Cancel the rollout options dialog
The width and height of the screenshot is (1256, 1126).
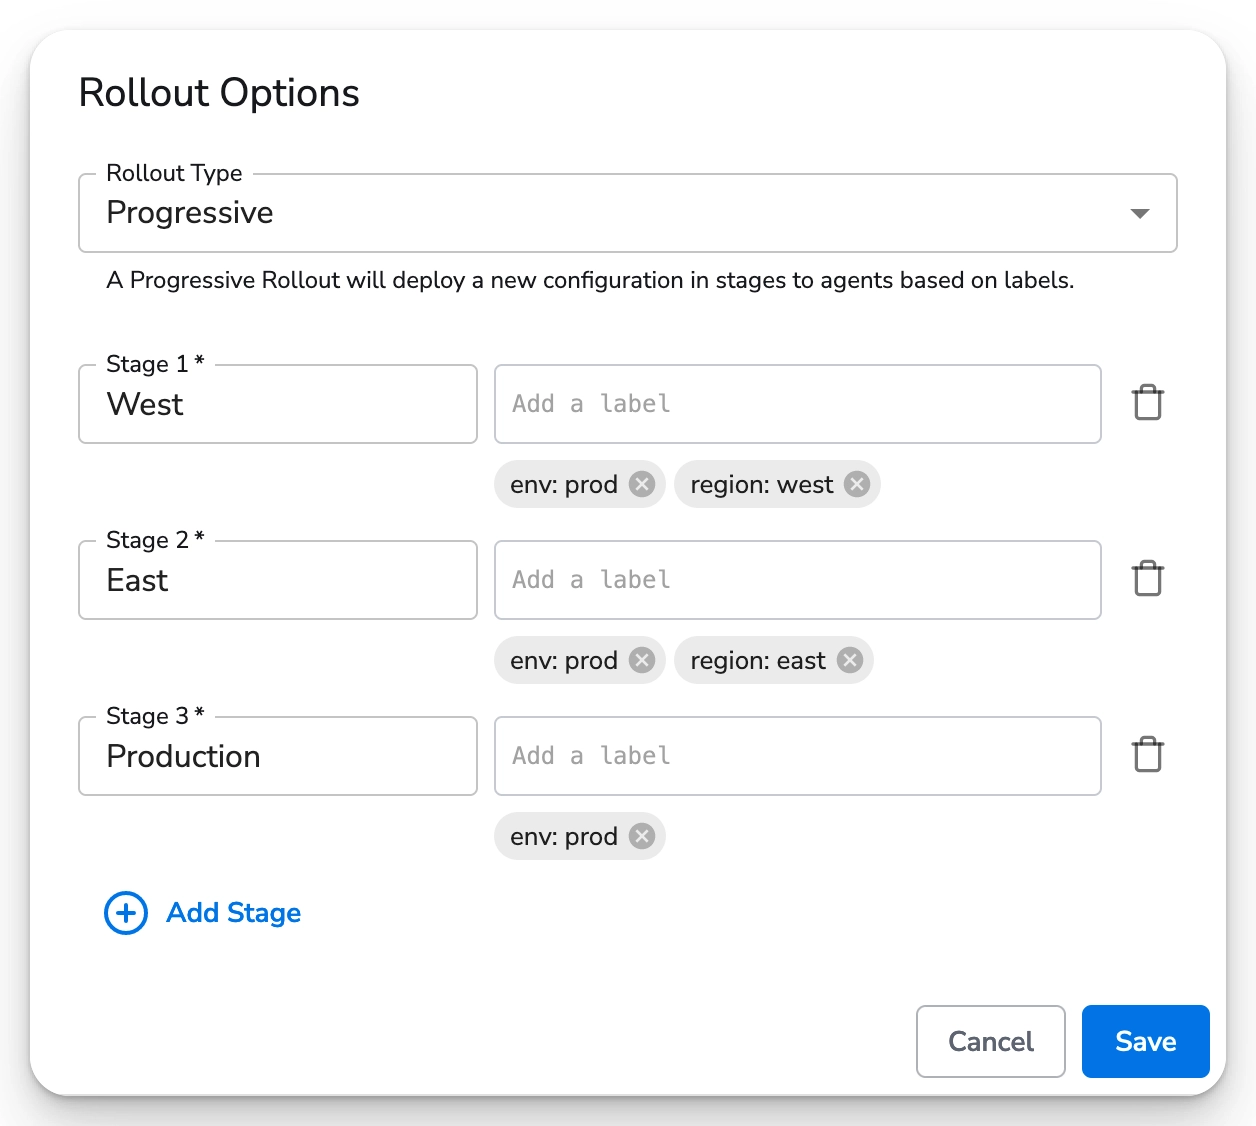990,1041
